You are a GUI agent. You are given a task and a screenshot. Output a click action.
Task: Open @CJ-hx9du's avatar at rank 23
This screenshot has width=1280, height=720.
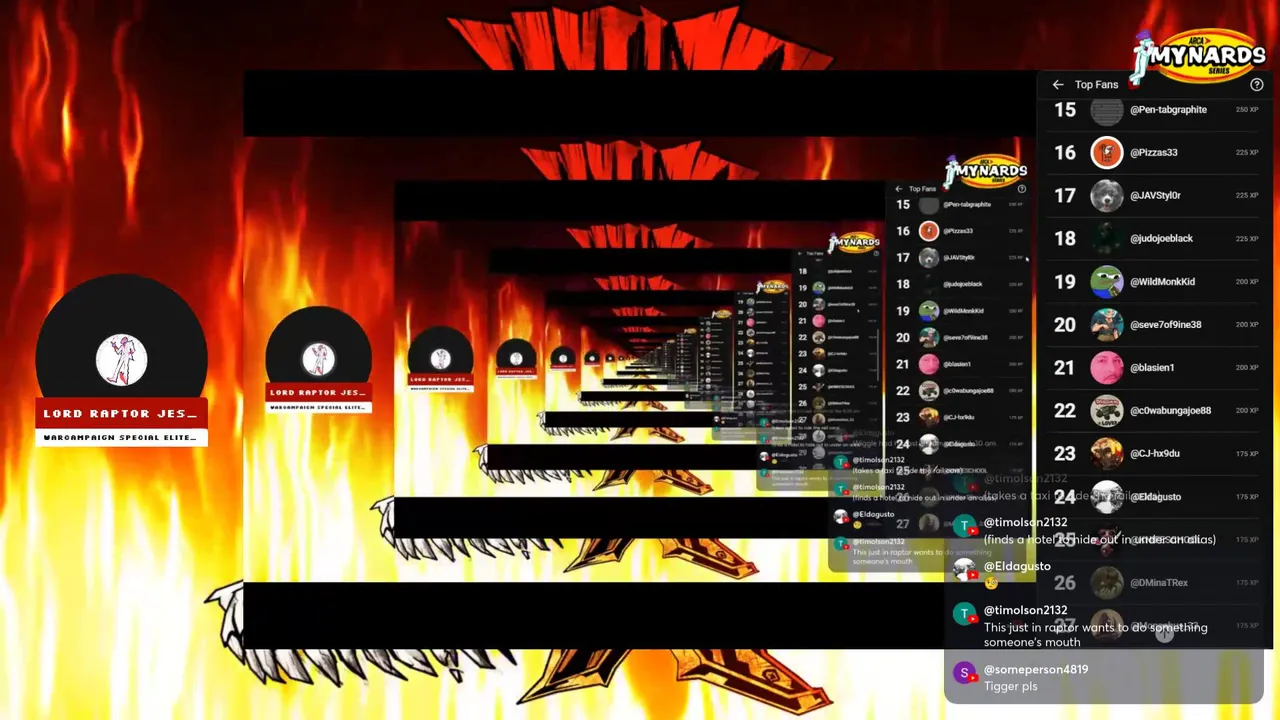pyautogui.click(x=1106, y=454)
